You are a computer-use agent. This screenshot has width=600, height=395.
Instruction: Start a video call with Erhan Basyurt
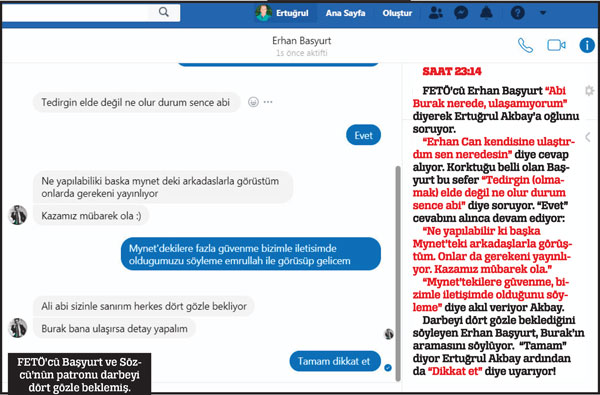[556, 45]
